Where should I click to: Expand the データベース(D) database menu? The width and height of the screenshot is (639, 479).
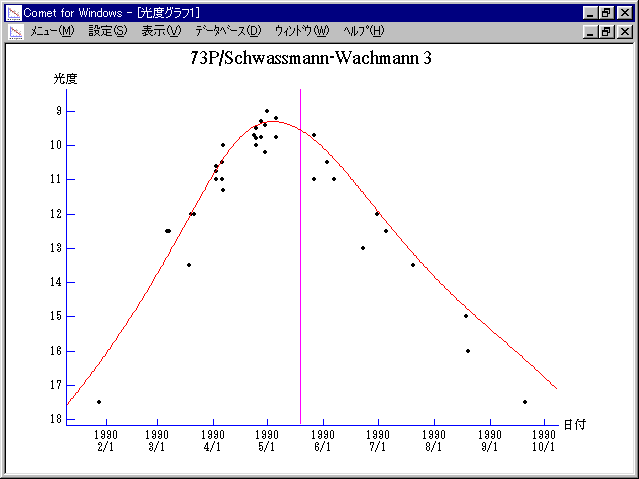tap(227, 31)
